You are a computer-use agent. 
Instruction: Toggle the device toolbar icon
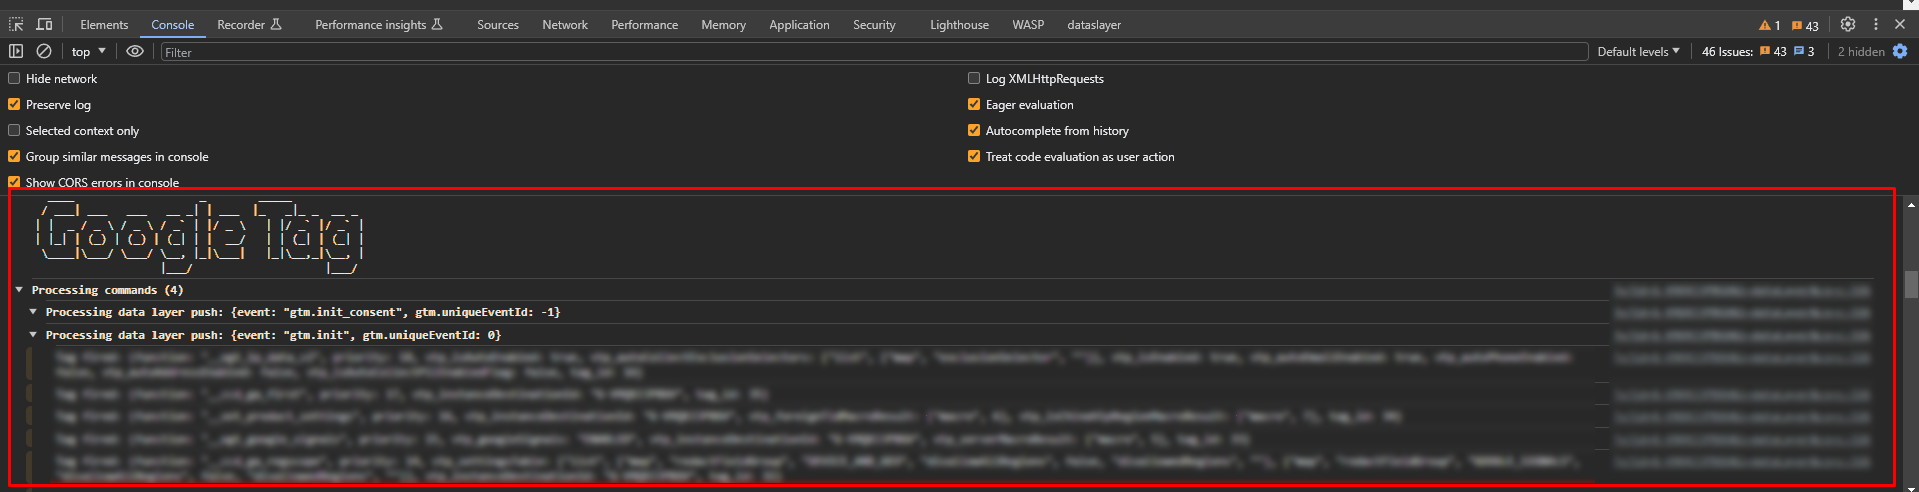[44, 24]
